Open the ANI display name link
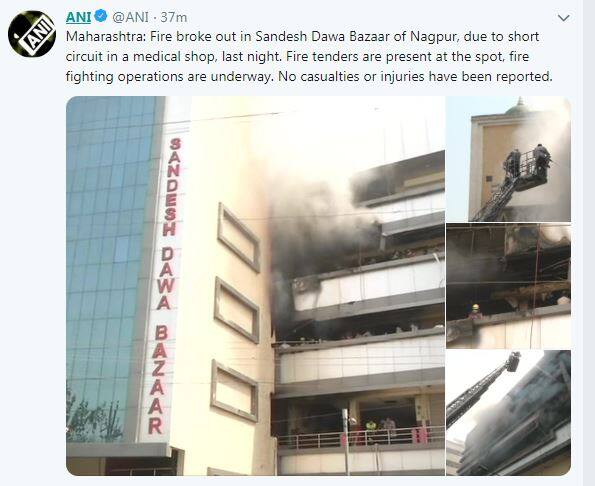This screenshot has width=595, height=486. (x=78, y=17)
